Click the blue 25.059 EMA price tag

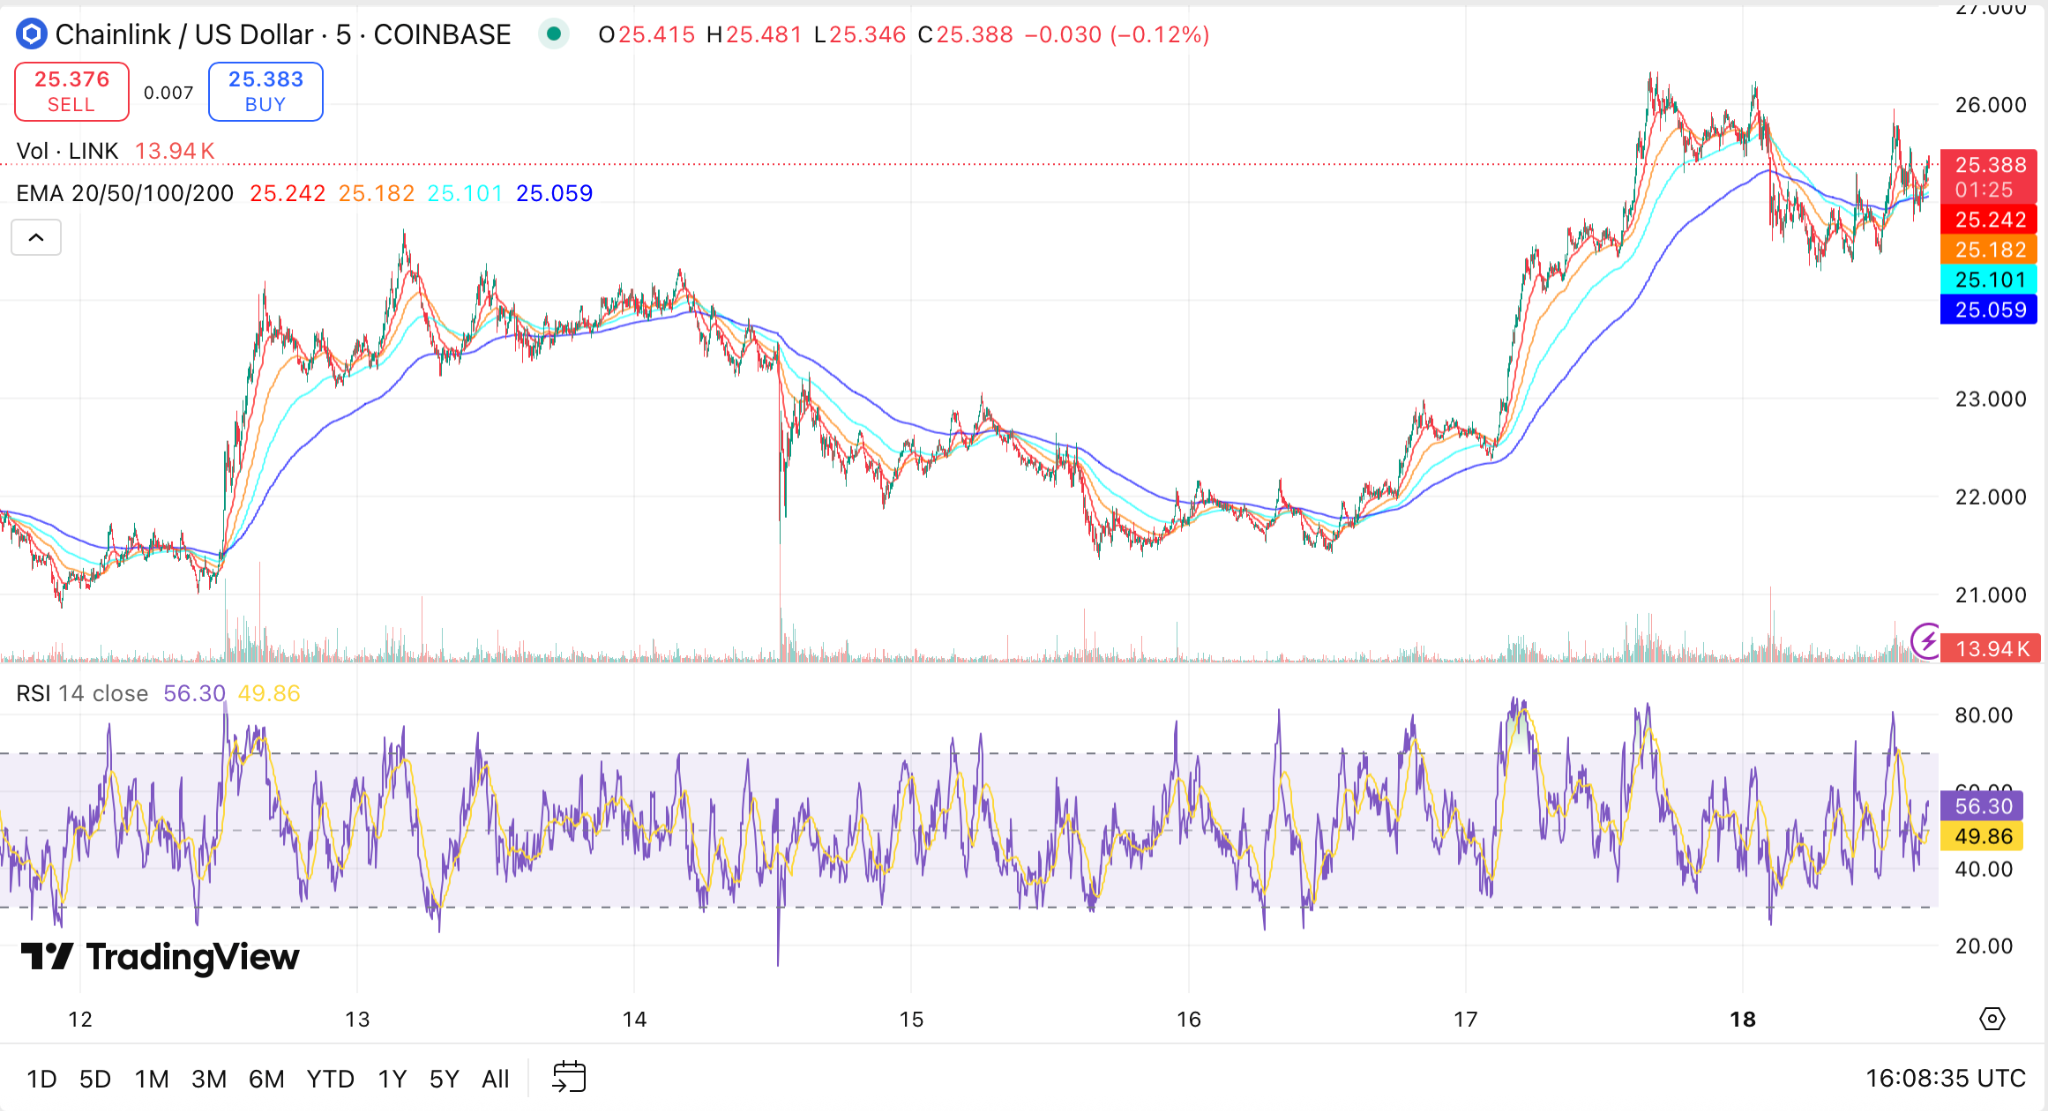pos(1988,309)
